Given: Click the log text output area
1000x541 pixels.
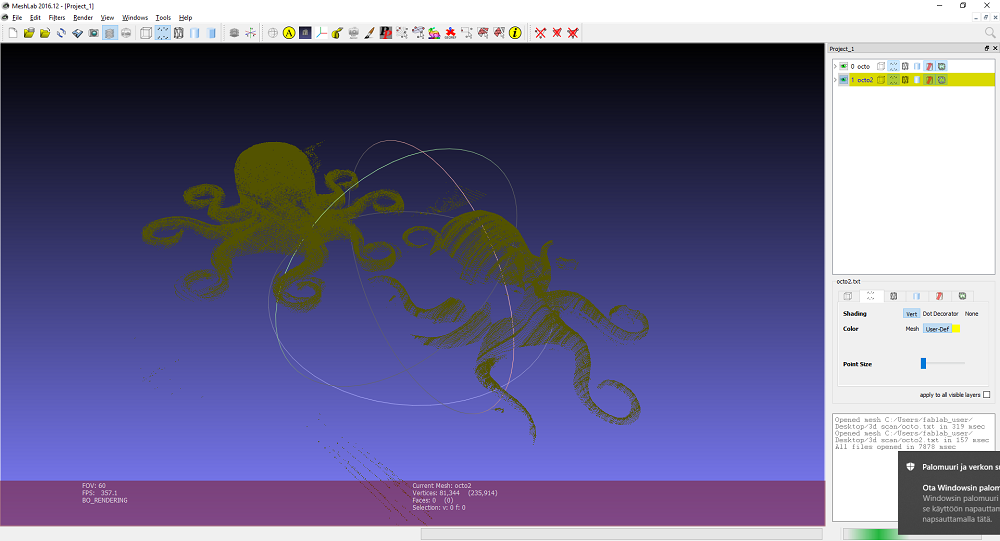Looking at the screenshot, I should [x=913, y=467].
